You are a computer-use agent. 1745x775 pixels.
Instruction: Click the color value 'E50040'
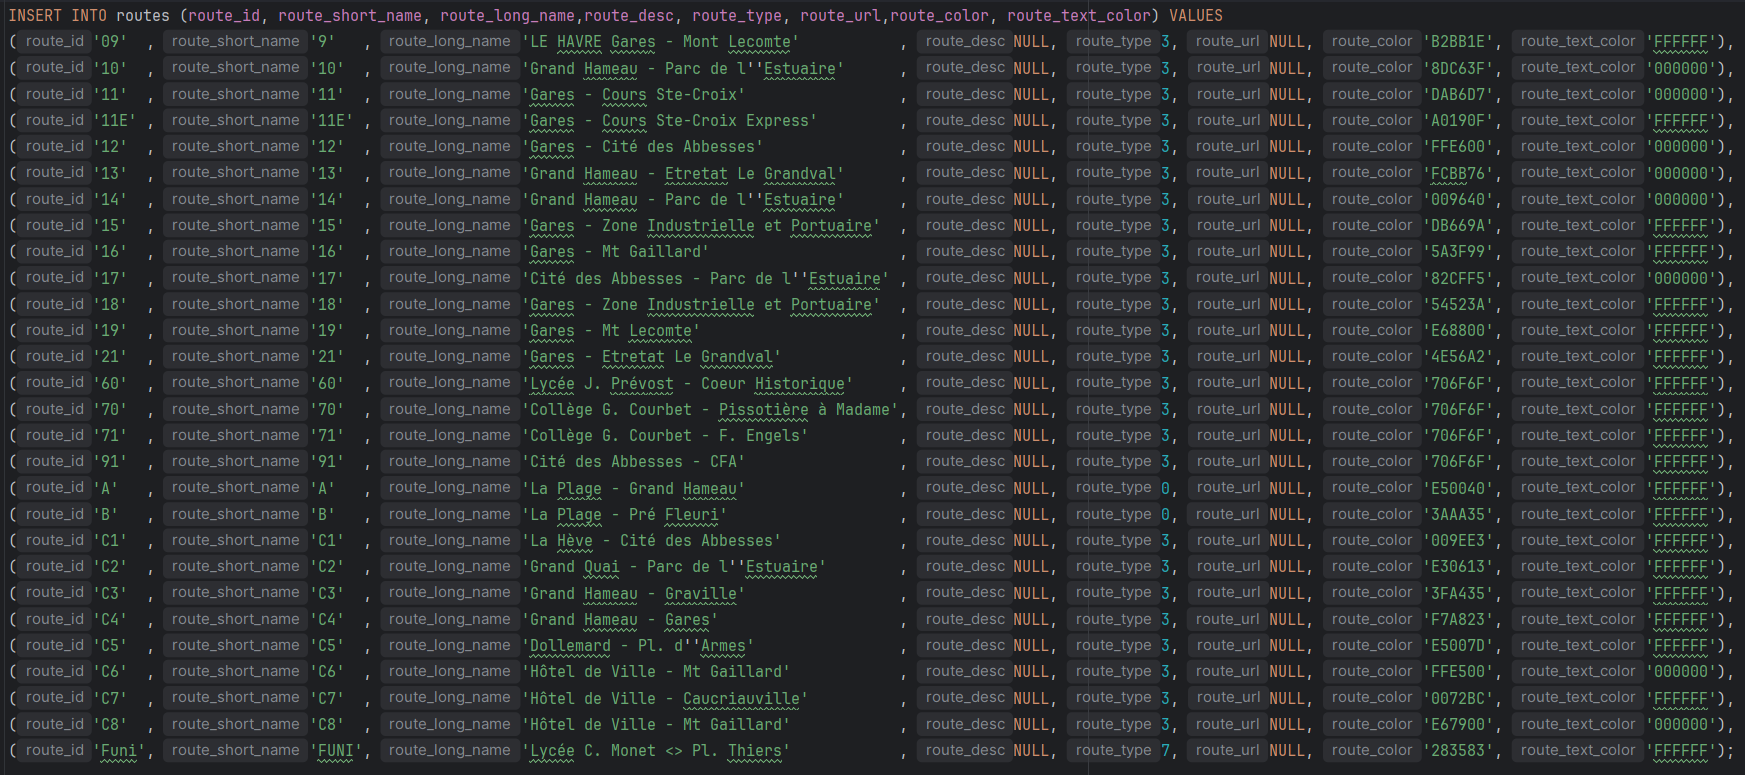1459,488
